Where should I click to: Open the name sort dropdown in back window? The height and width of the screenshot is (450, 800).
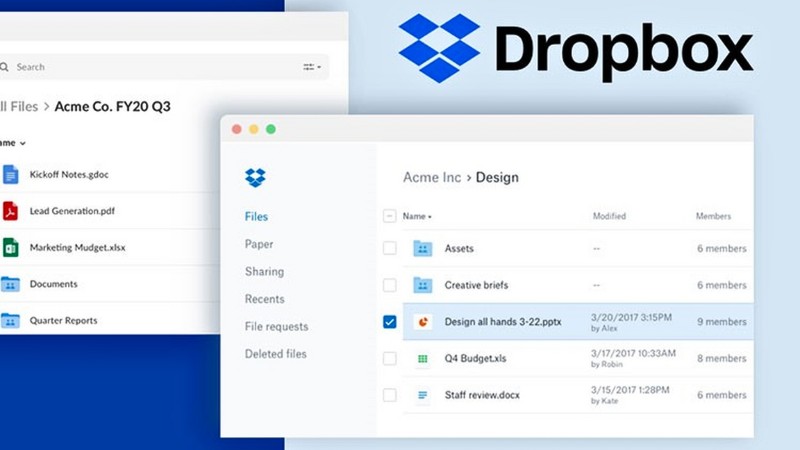click(x=13, y=143)
